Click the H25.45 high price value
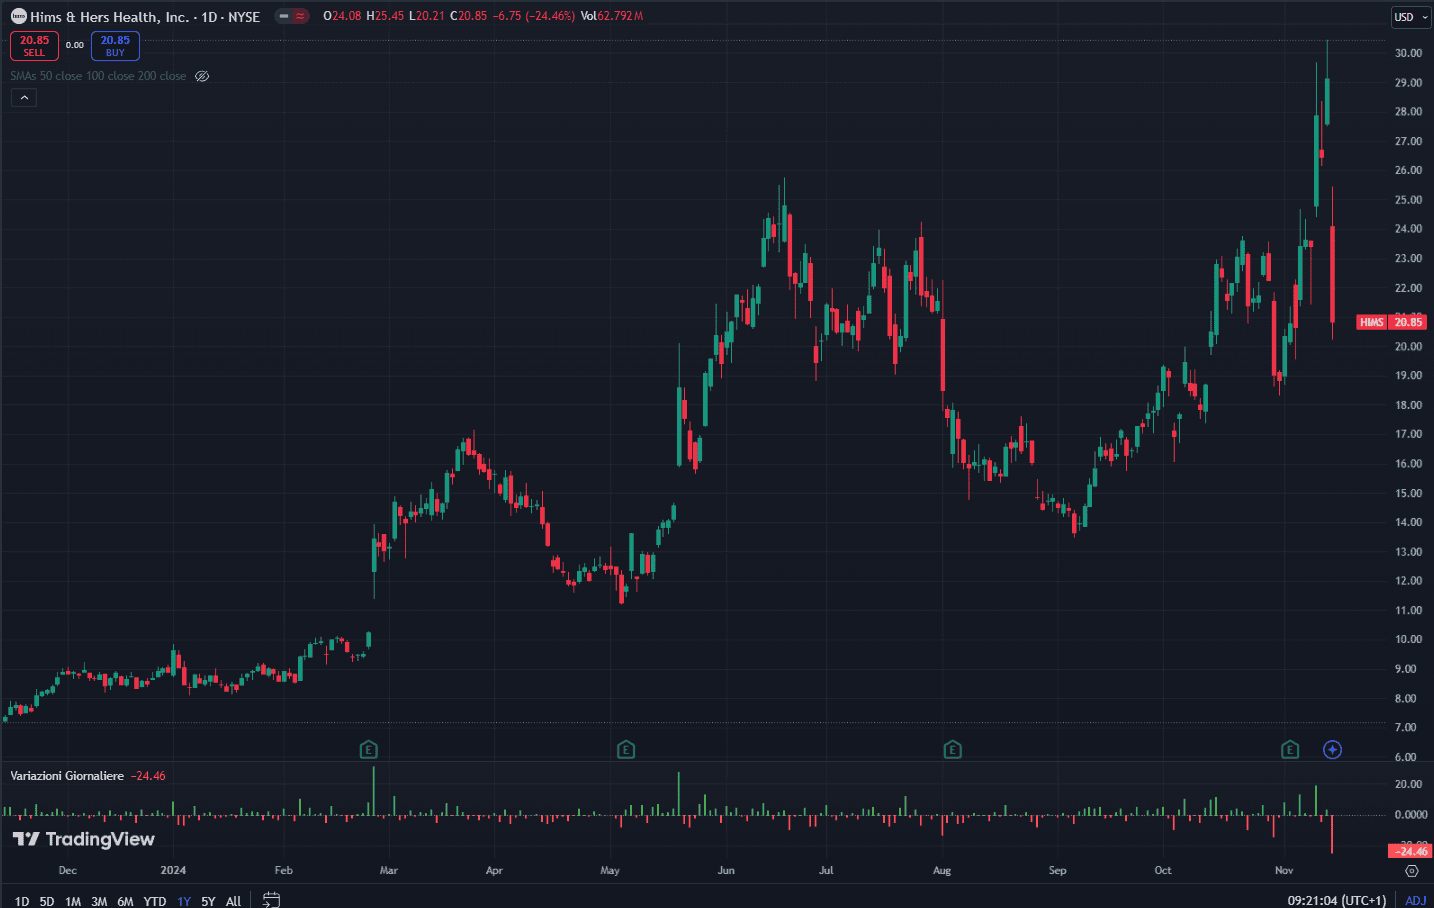This screenshot has height=908, width=1434. click(x=385, y=16)
